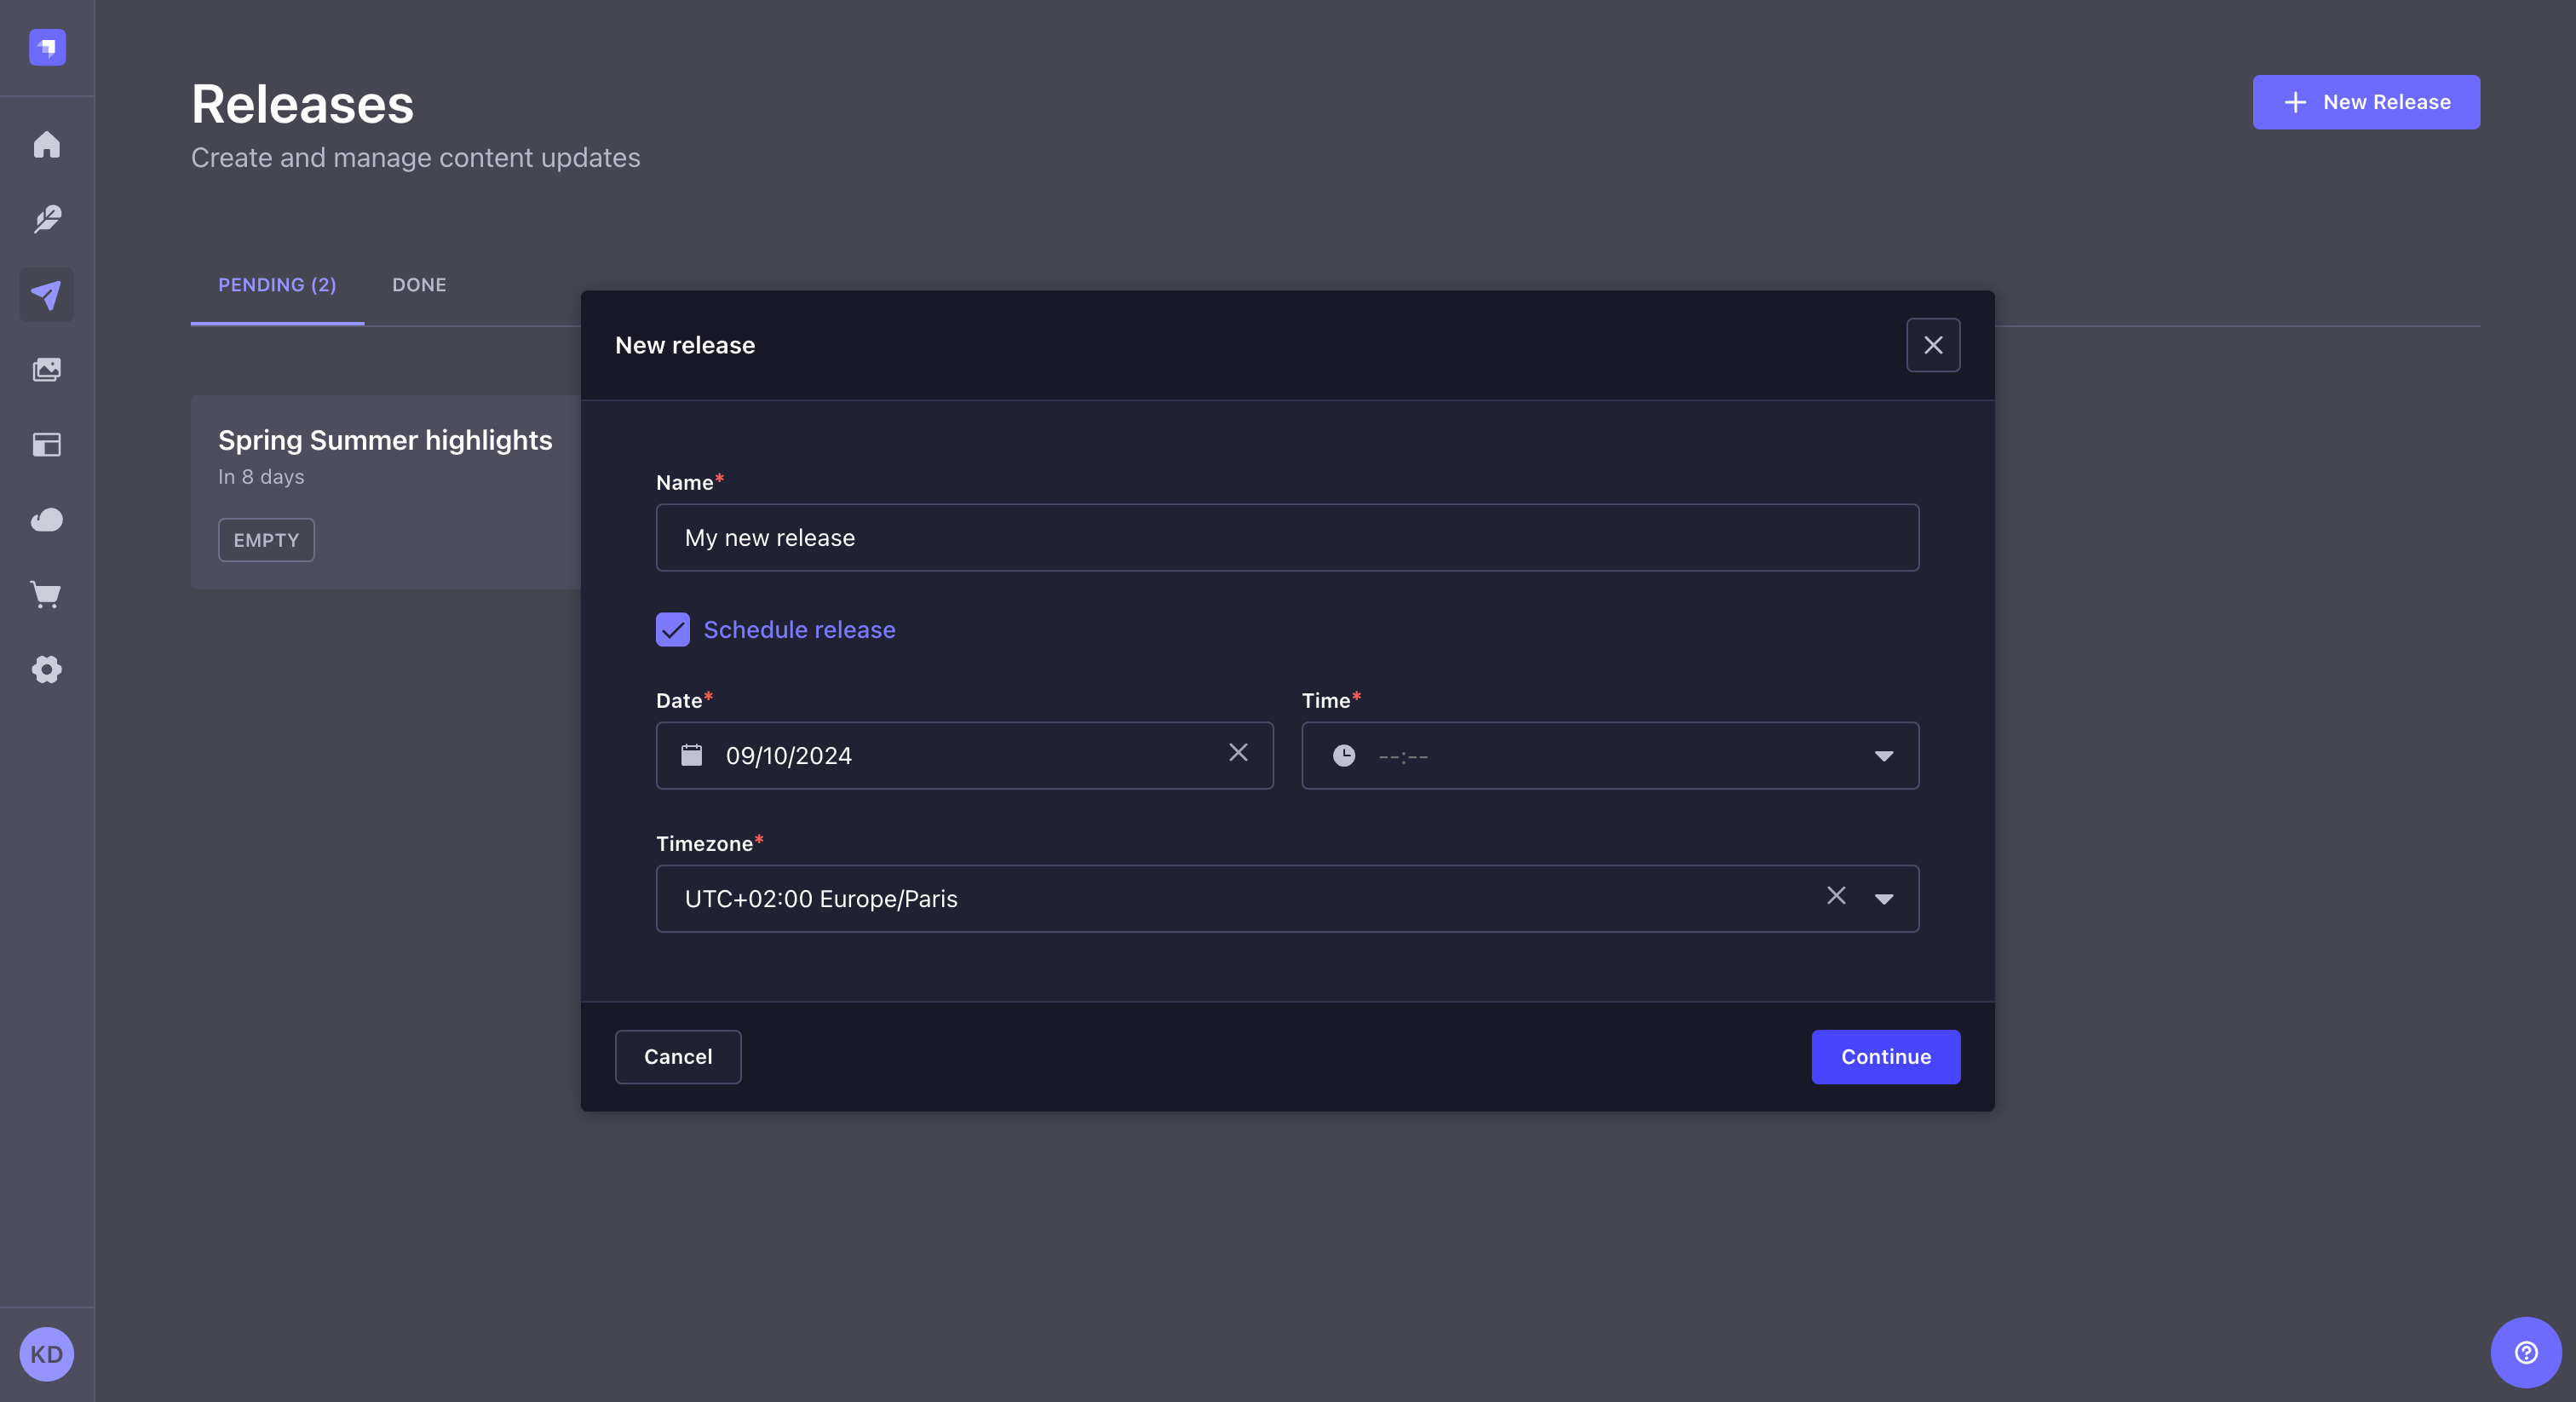Open the media library icon
Screen dimensions: 2576x1402
(x=46, y=369)
